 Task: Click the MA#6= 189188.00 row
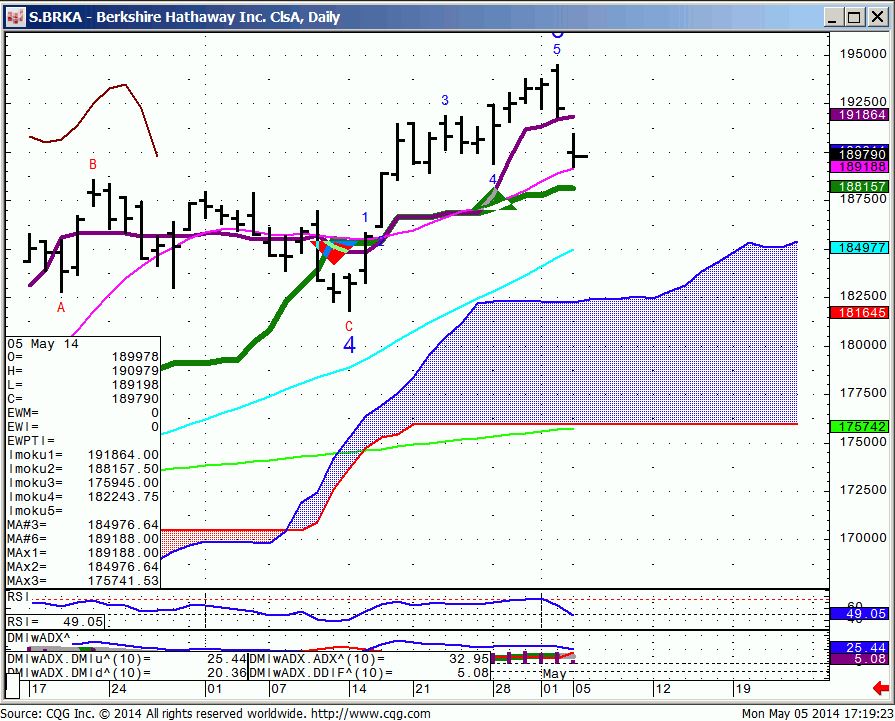(83, 539)
